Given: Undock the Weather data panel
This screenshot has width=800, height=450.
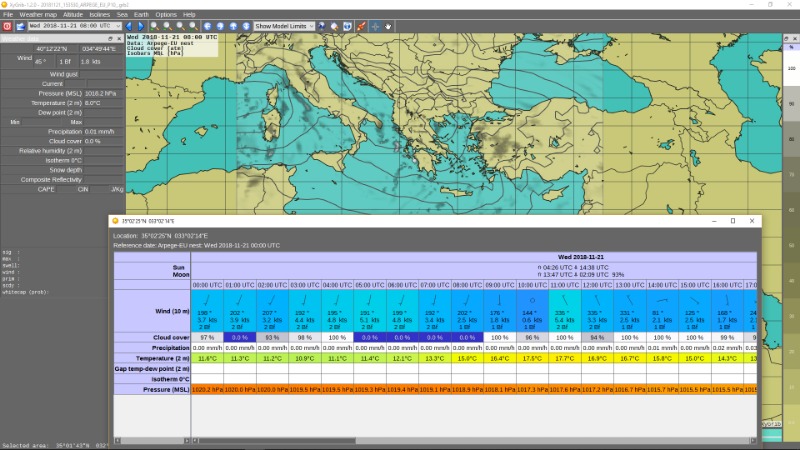Looking at the screenshot, I should (x=110, y=39).
